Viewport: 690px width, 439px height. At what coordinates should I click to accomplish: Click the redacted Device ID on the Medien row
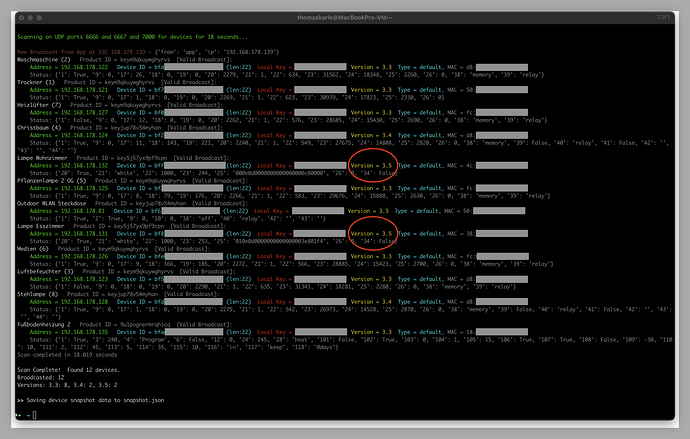pos(193,256)
